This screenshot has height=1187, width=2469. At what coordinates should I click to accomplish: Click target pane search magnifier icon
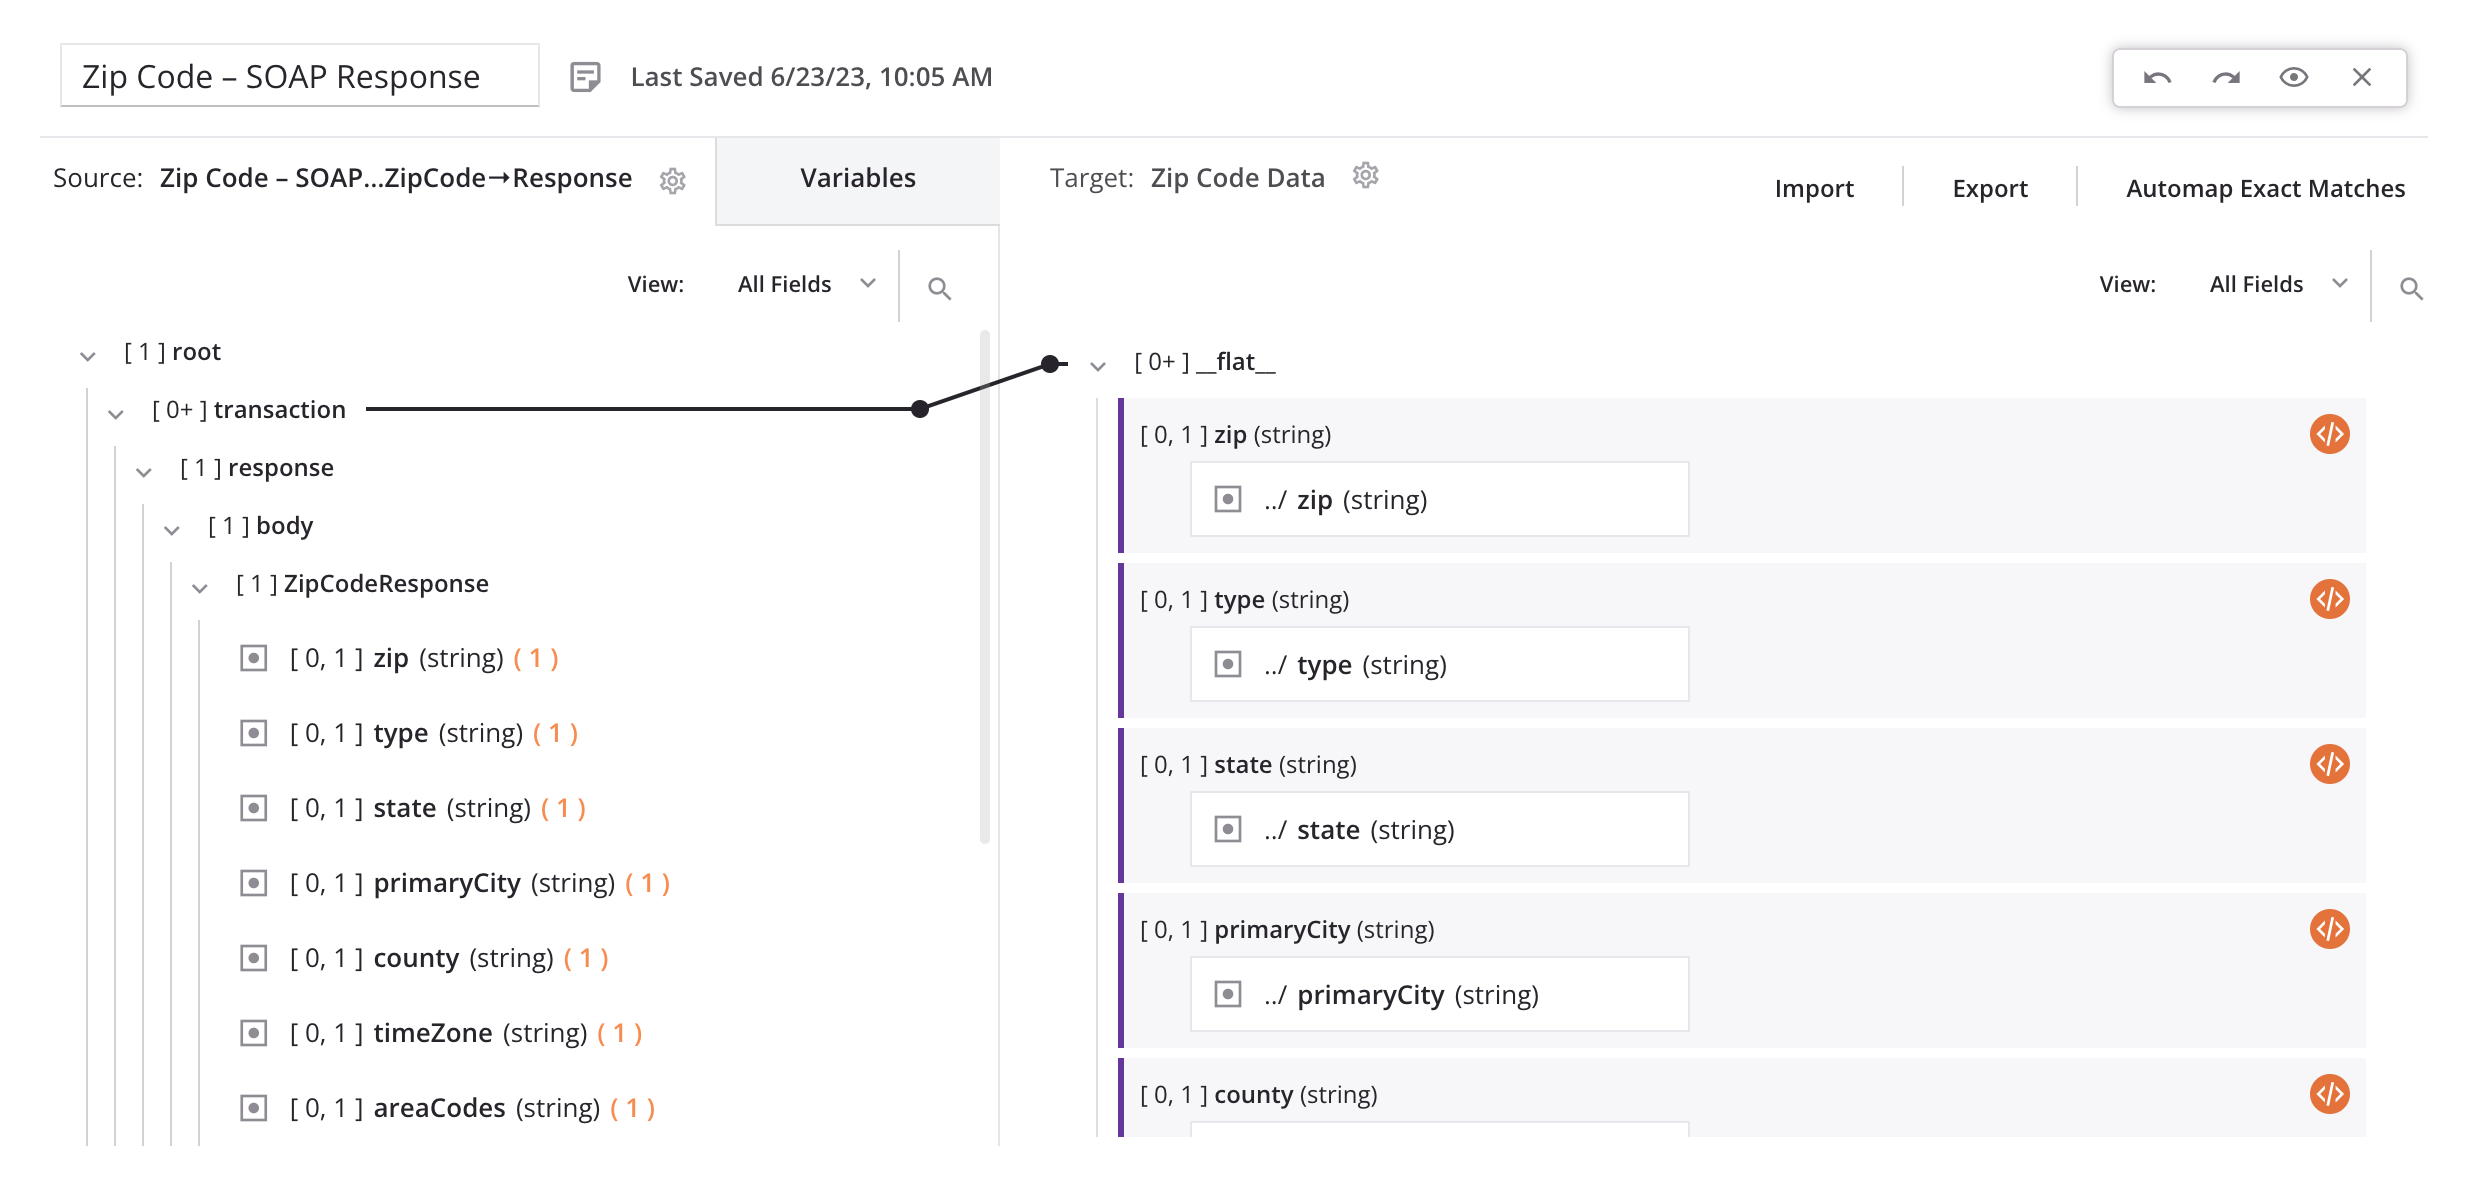click(2411, 289)
